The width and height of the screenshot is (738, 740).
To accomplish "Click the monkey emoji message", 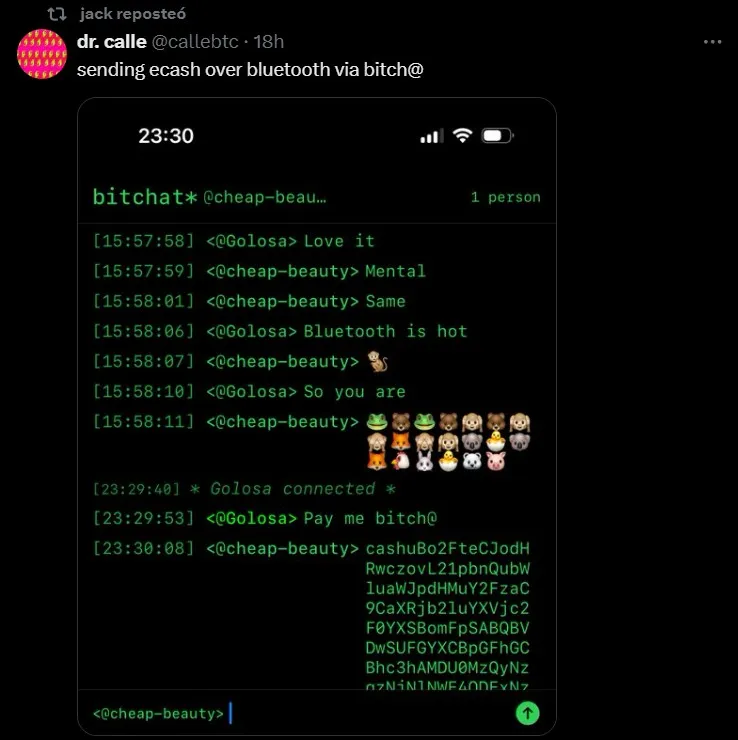I will click(x=378, y=362).
